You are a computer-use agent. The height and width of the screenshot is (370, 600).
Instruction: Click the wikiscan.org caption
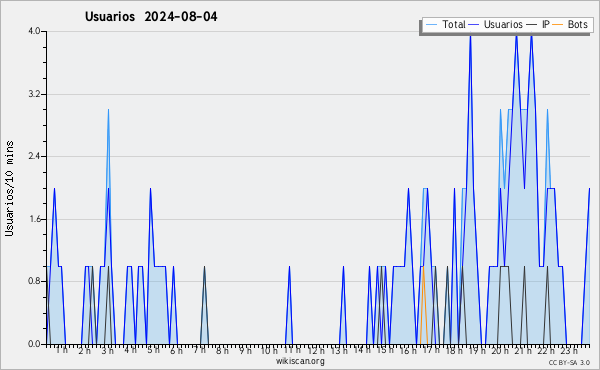coord(300,361)
